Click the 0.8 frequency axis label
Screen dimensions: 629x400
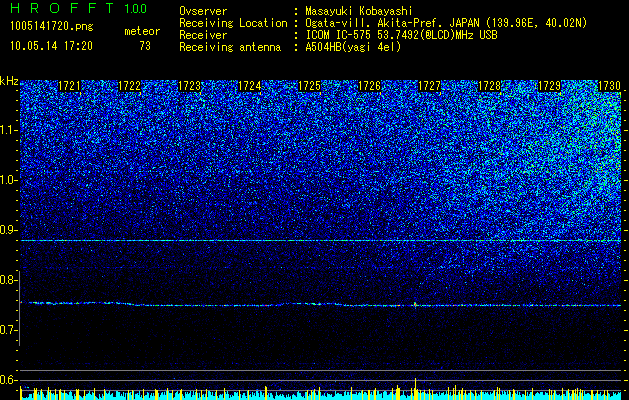click(9, 280)
